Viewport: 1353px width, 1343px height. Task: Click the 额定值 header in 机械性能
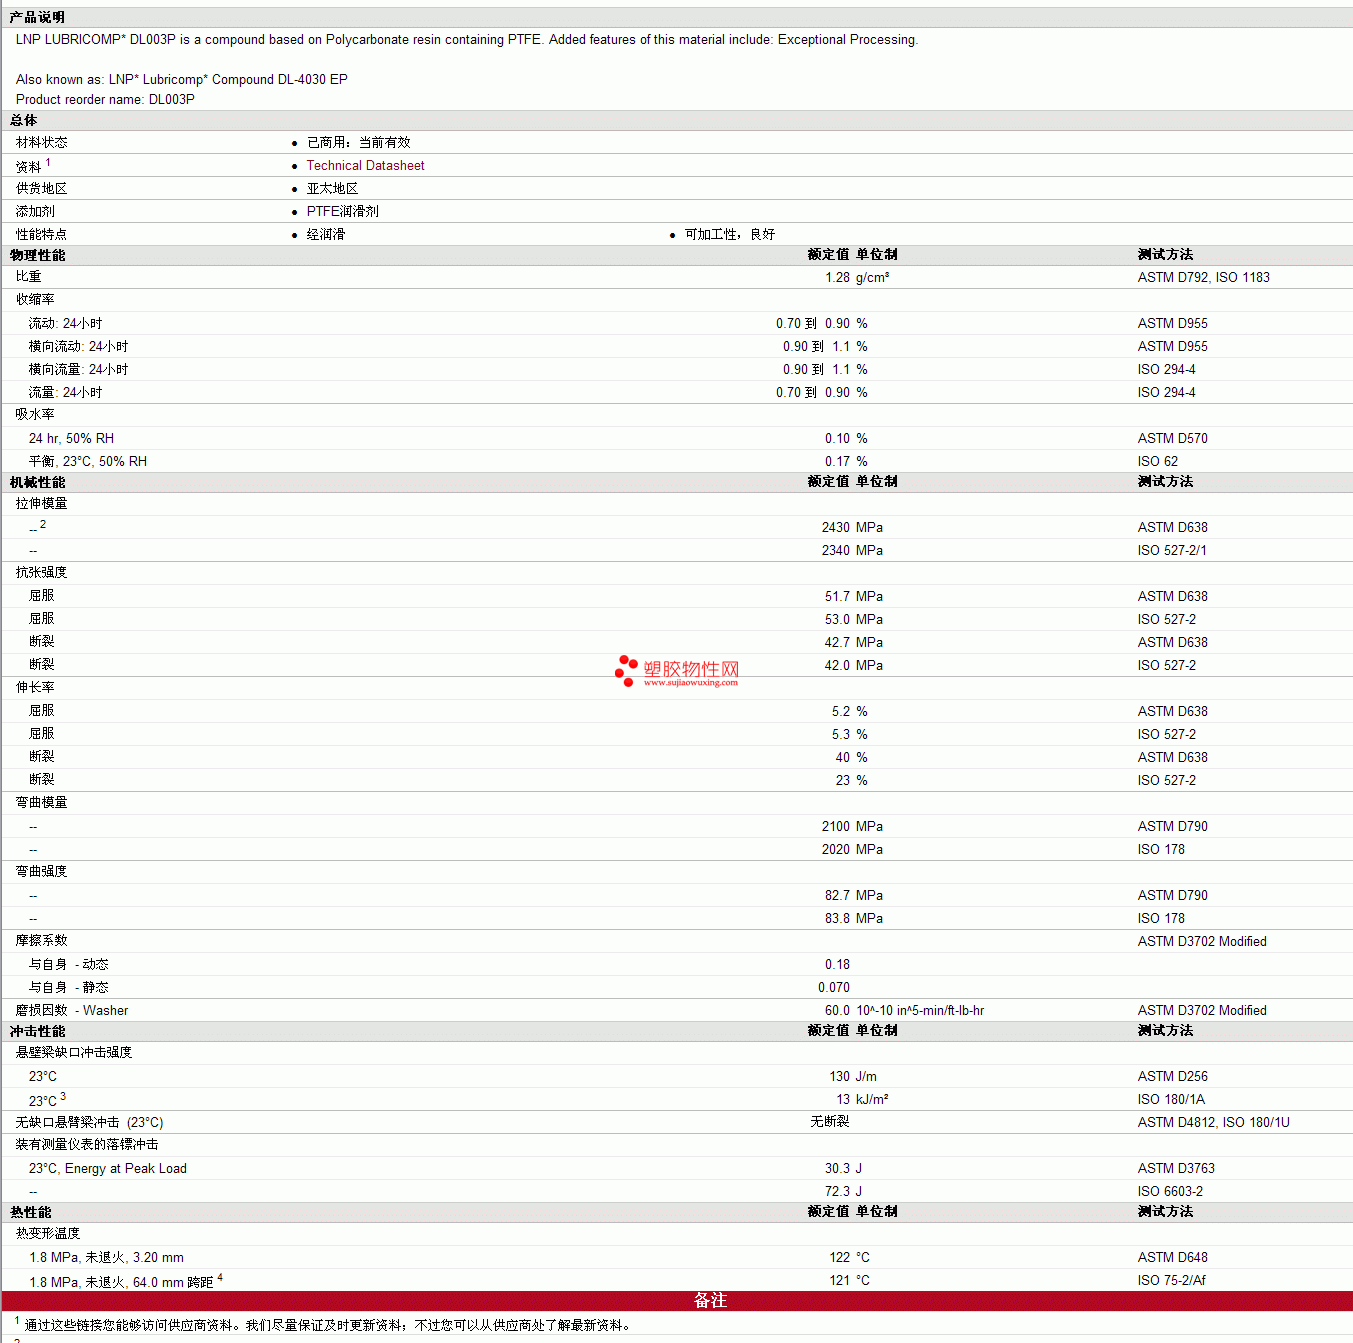(x=828, y=482)
